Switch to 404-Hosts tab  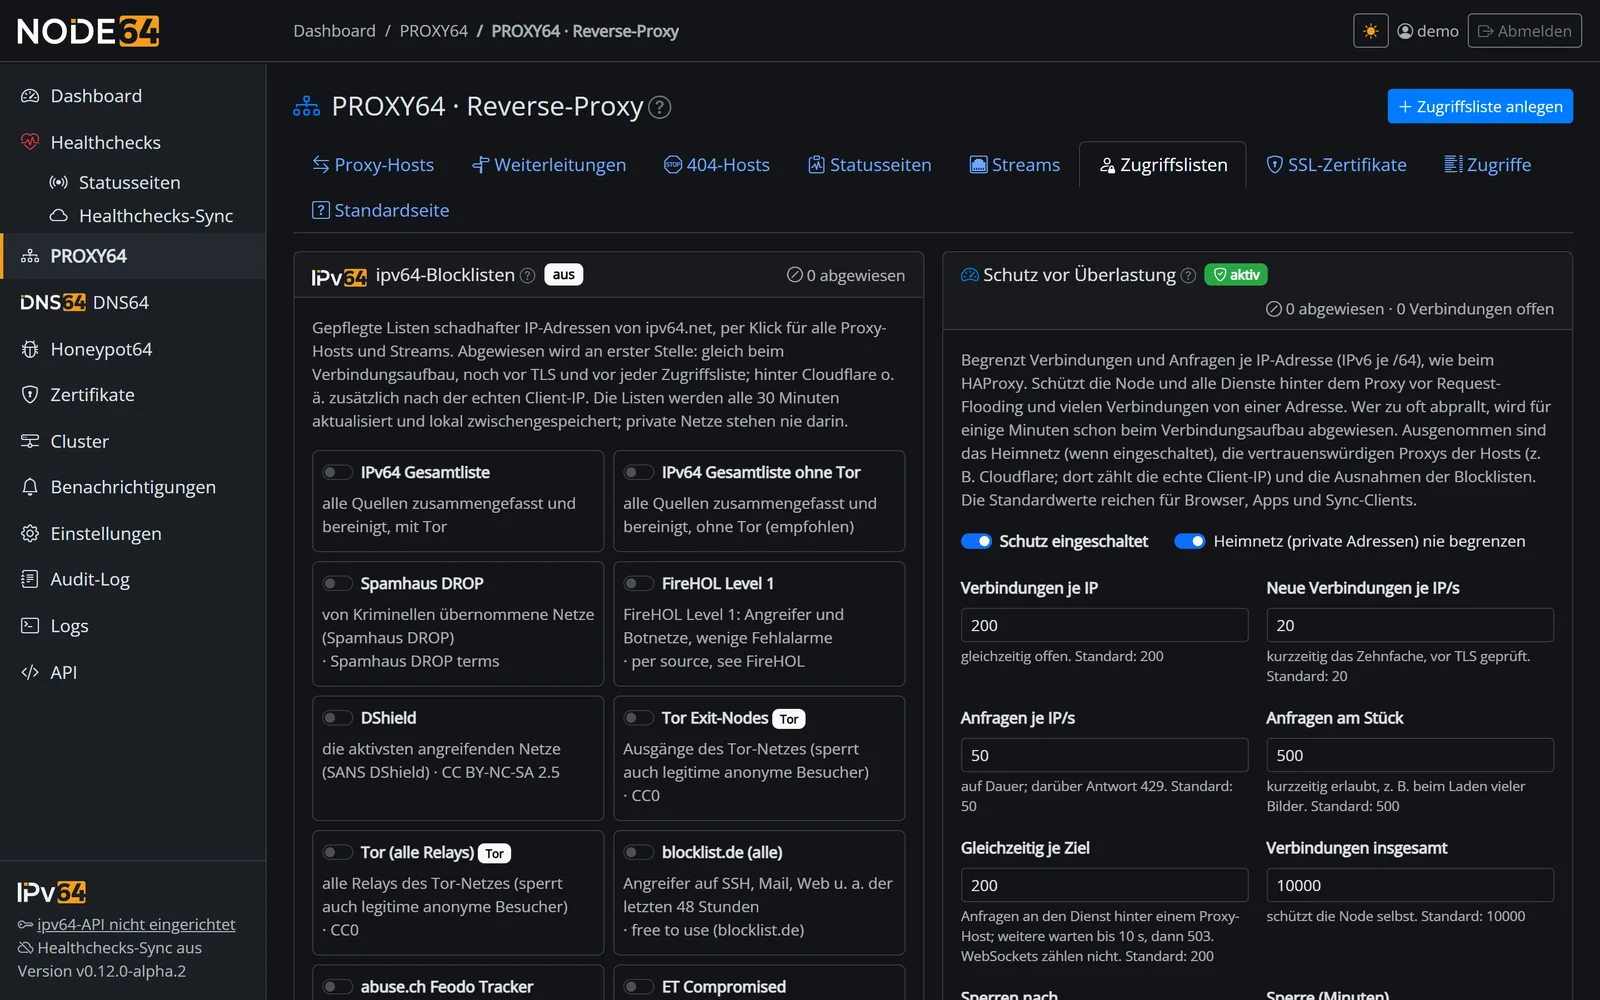(x=717, y=165)
